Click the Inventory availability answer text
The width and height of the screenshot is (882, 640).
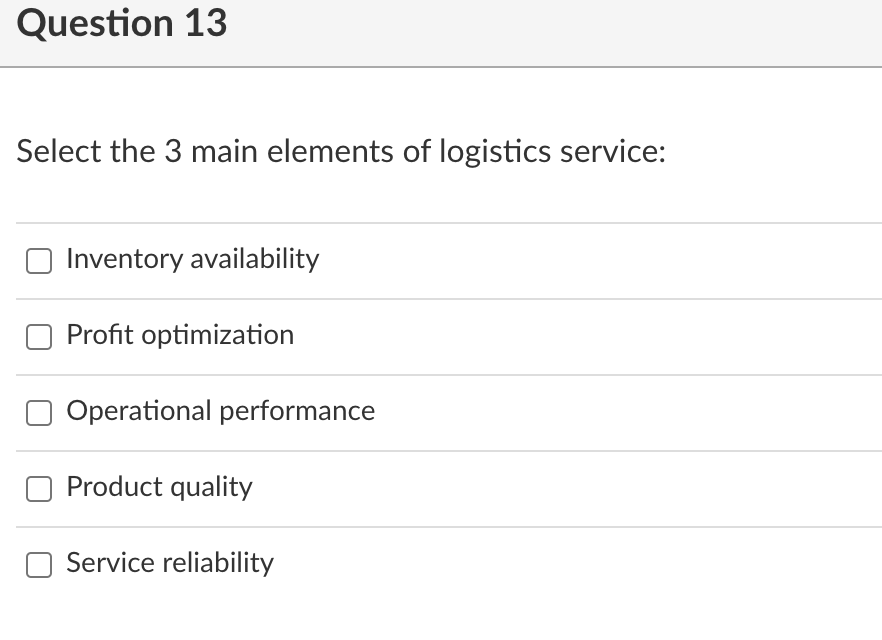pos(192,259)
